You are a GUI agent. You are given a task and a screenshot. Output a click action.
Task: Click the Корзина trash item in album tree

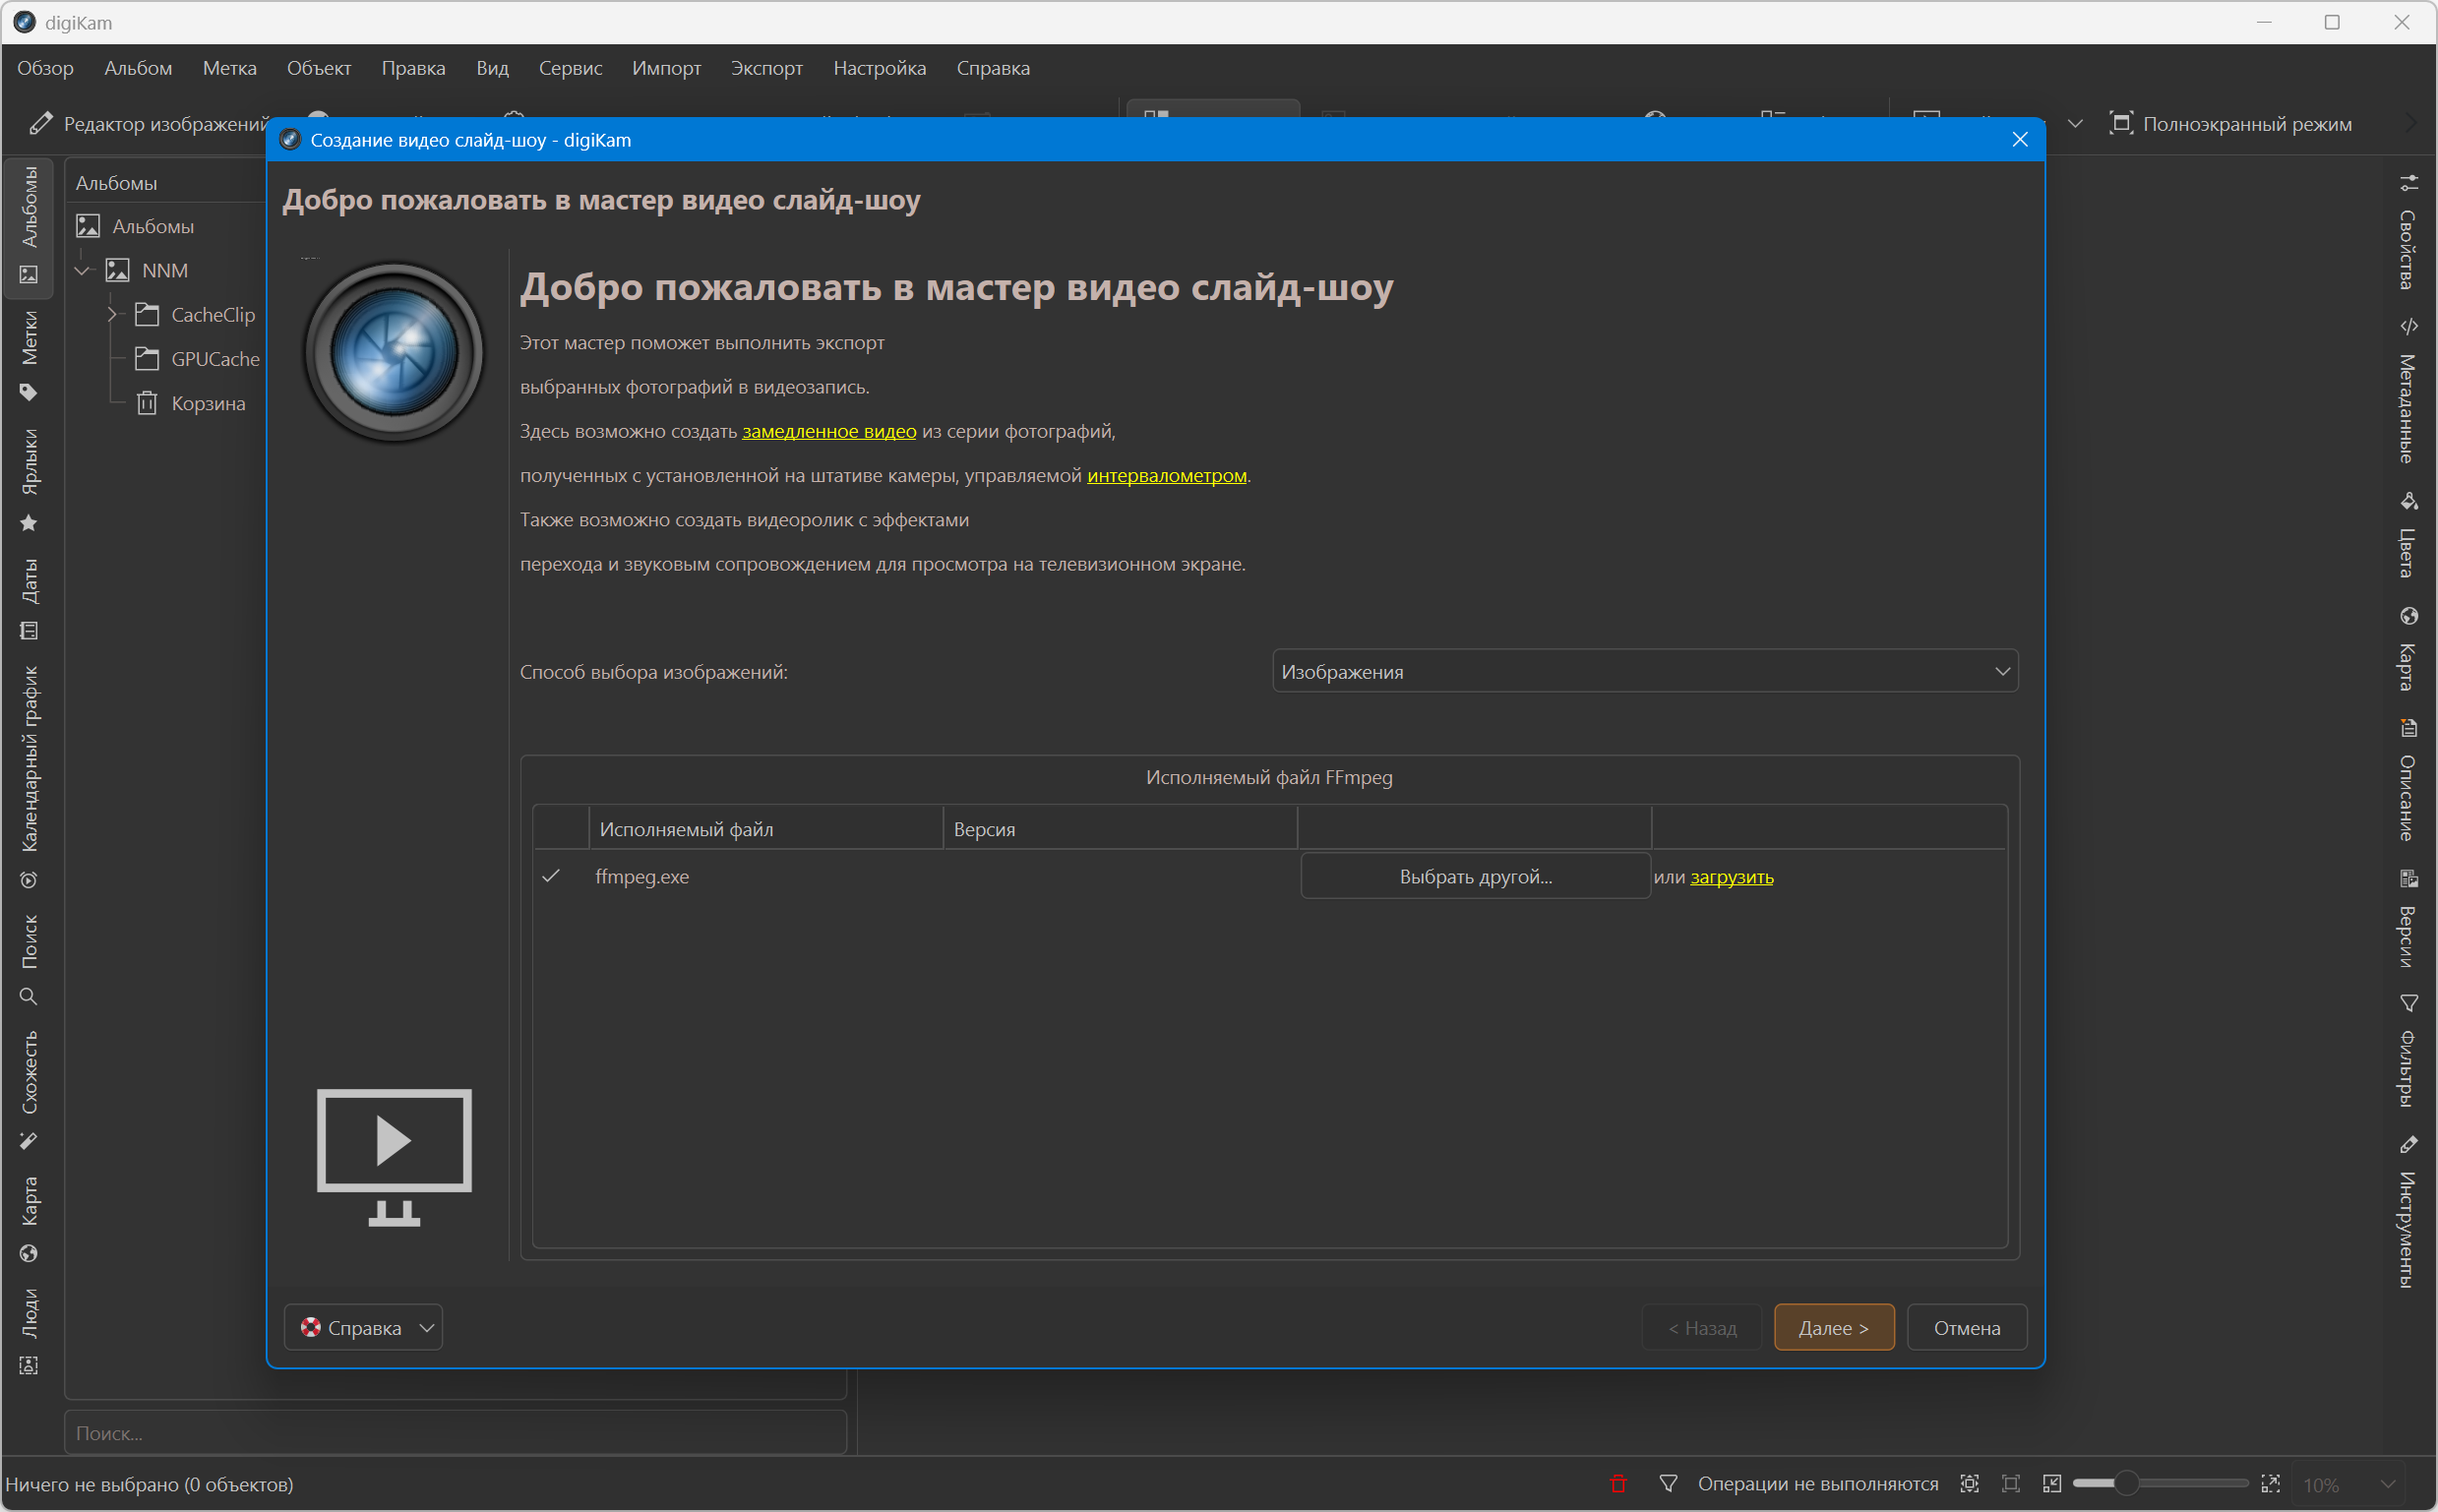(207, 403)
